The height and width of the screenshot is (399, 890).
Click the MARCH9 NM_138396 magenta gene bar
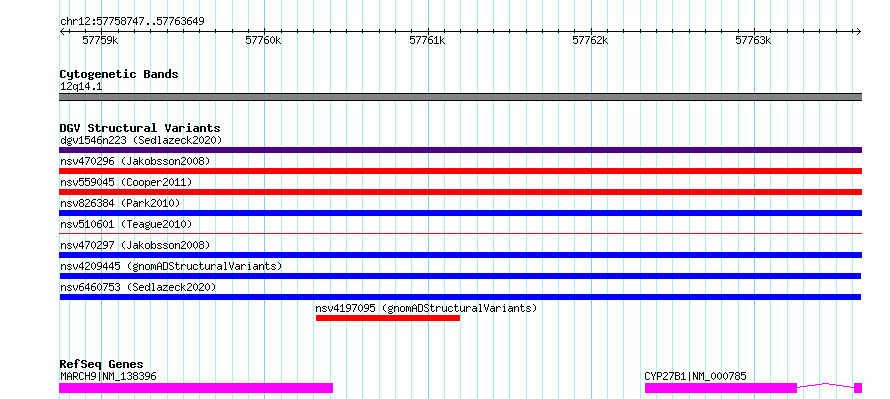tap(196, 388)
